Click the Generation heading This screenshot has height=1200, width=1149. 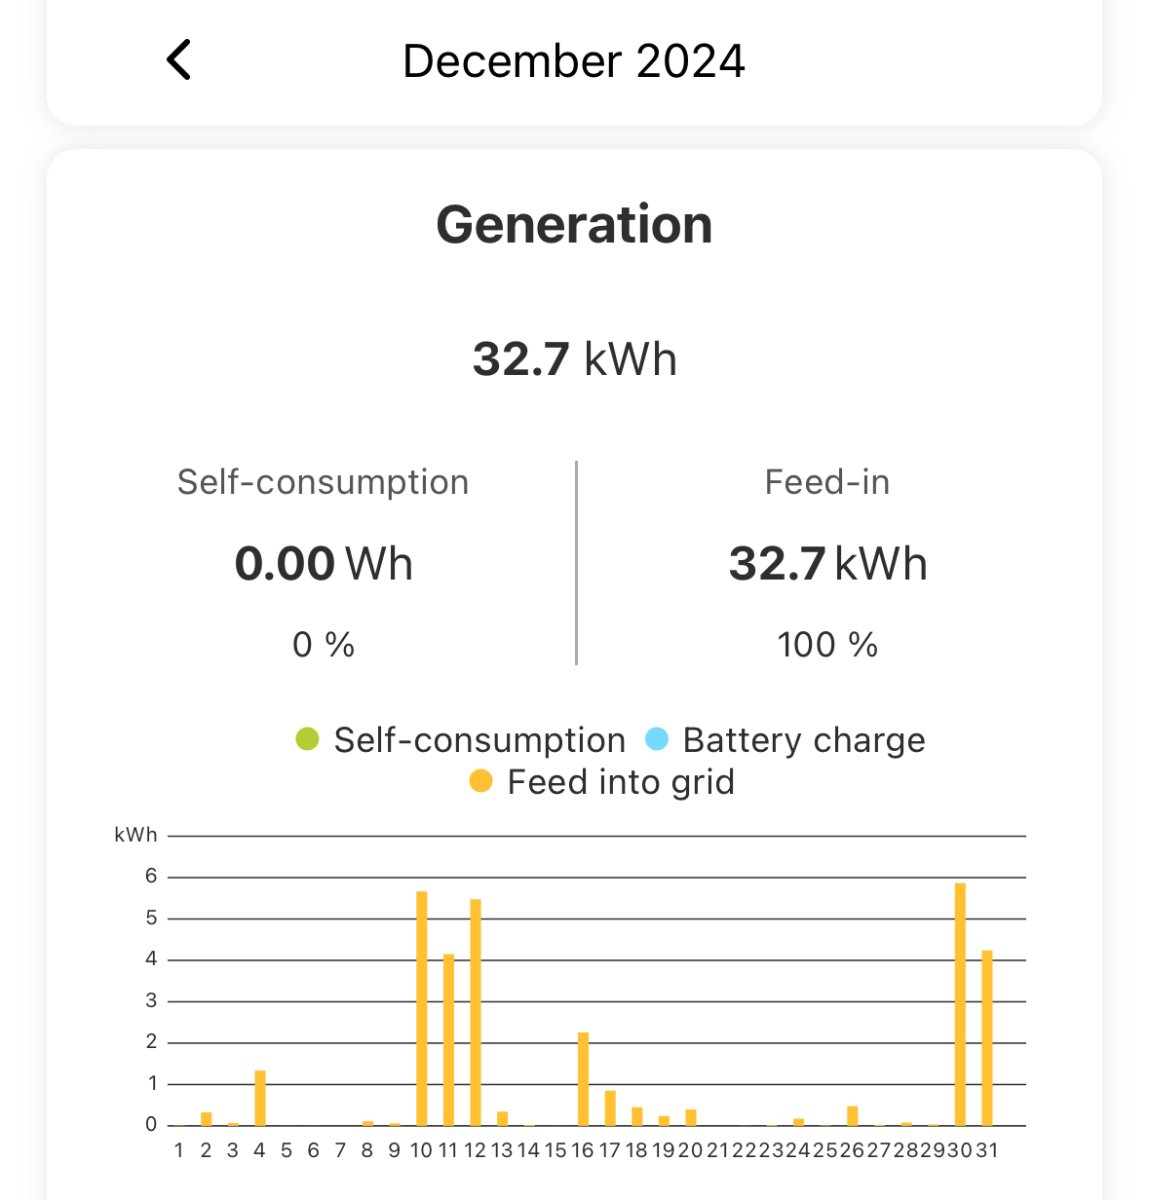tap(574, 224)
